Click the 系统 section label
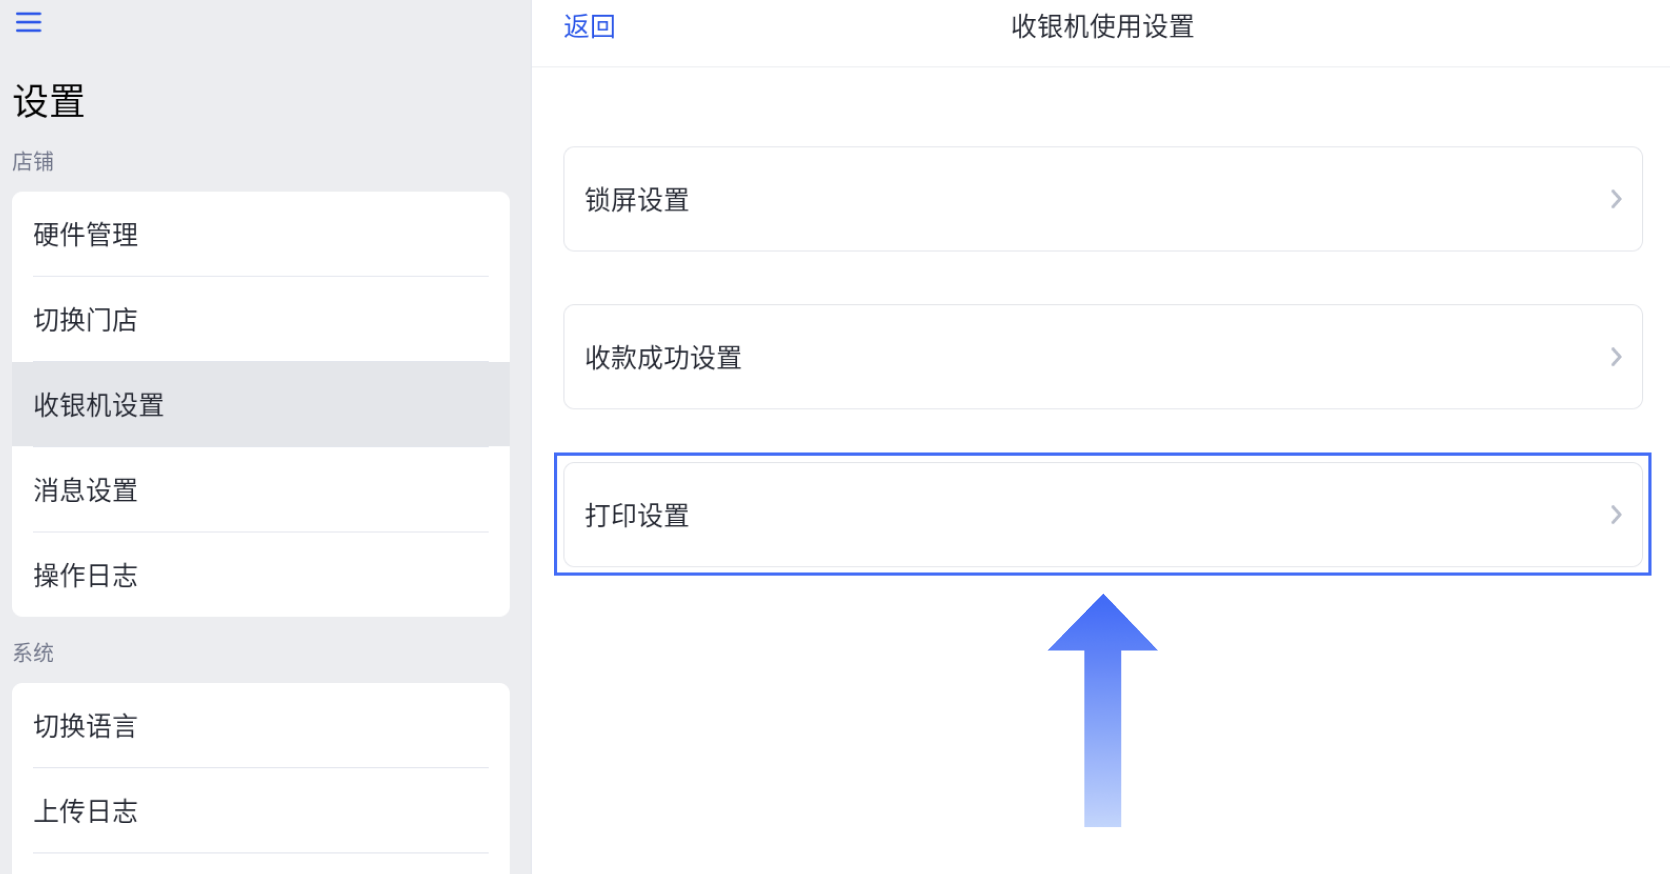1670x874 pixels. point(33,652)
